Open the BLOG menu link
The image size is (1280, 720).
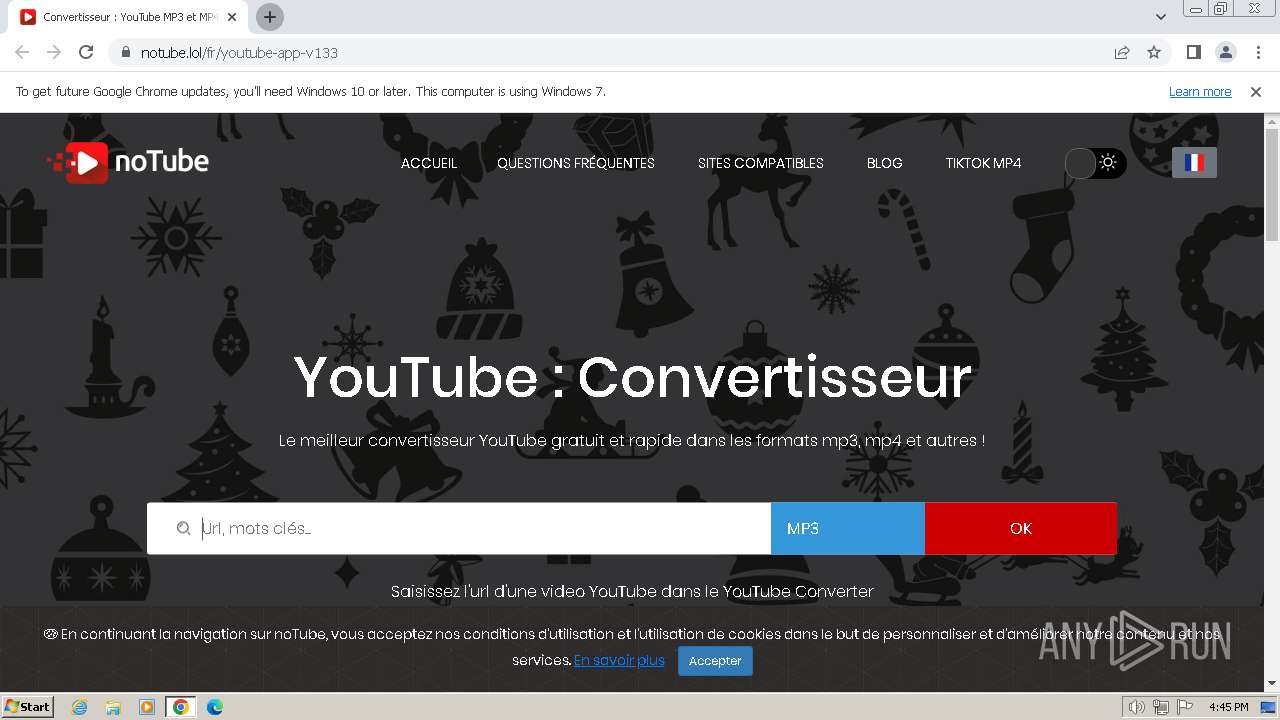(x=884, y=163)
